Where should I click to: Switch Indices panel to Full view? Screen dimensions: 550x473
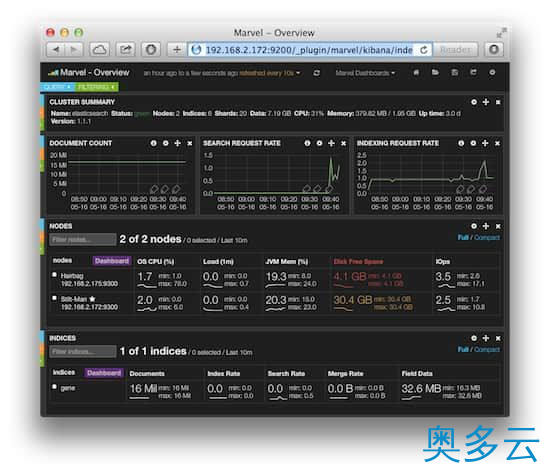point(463,349)
